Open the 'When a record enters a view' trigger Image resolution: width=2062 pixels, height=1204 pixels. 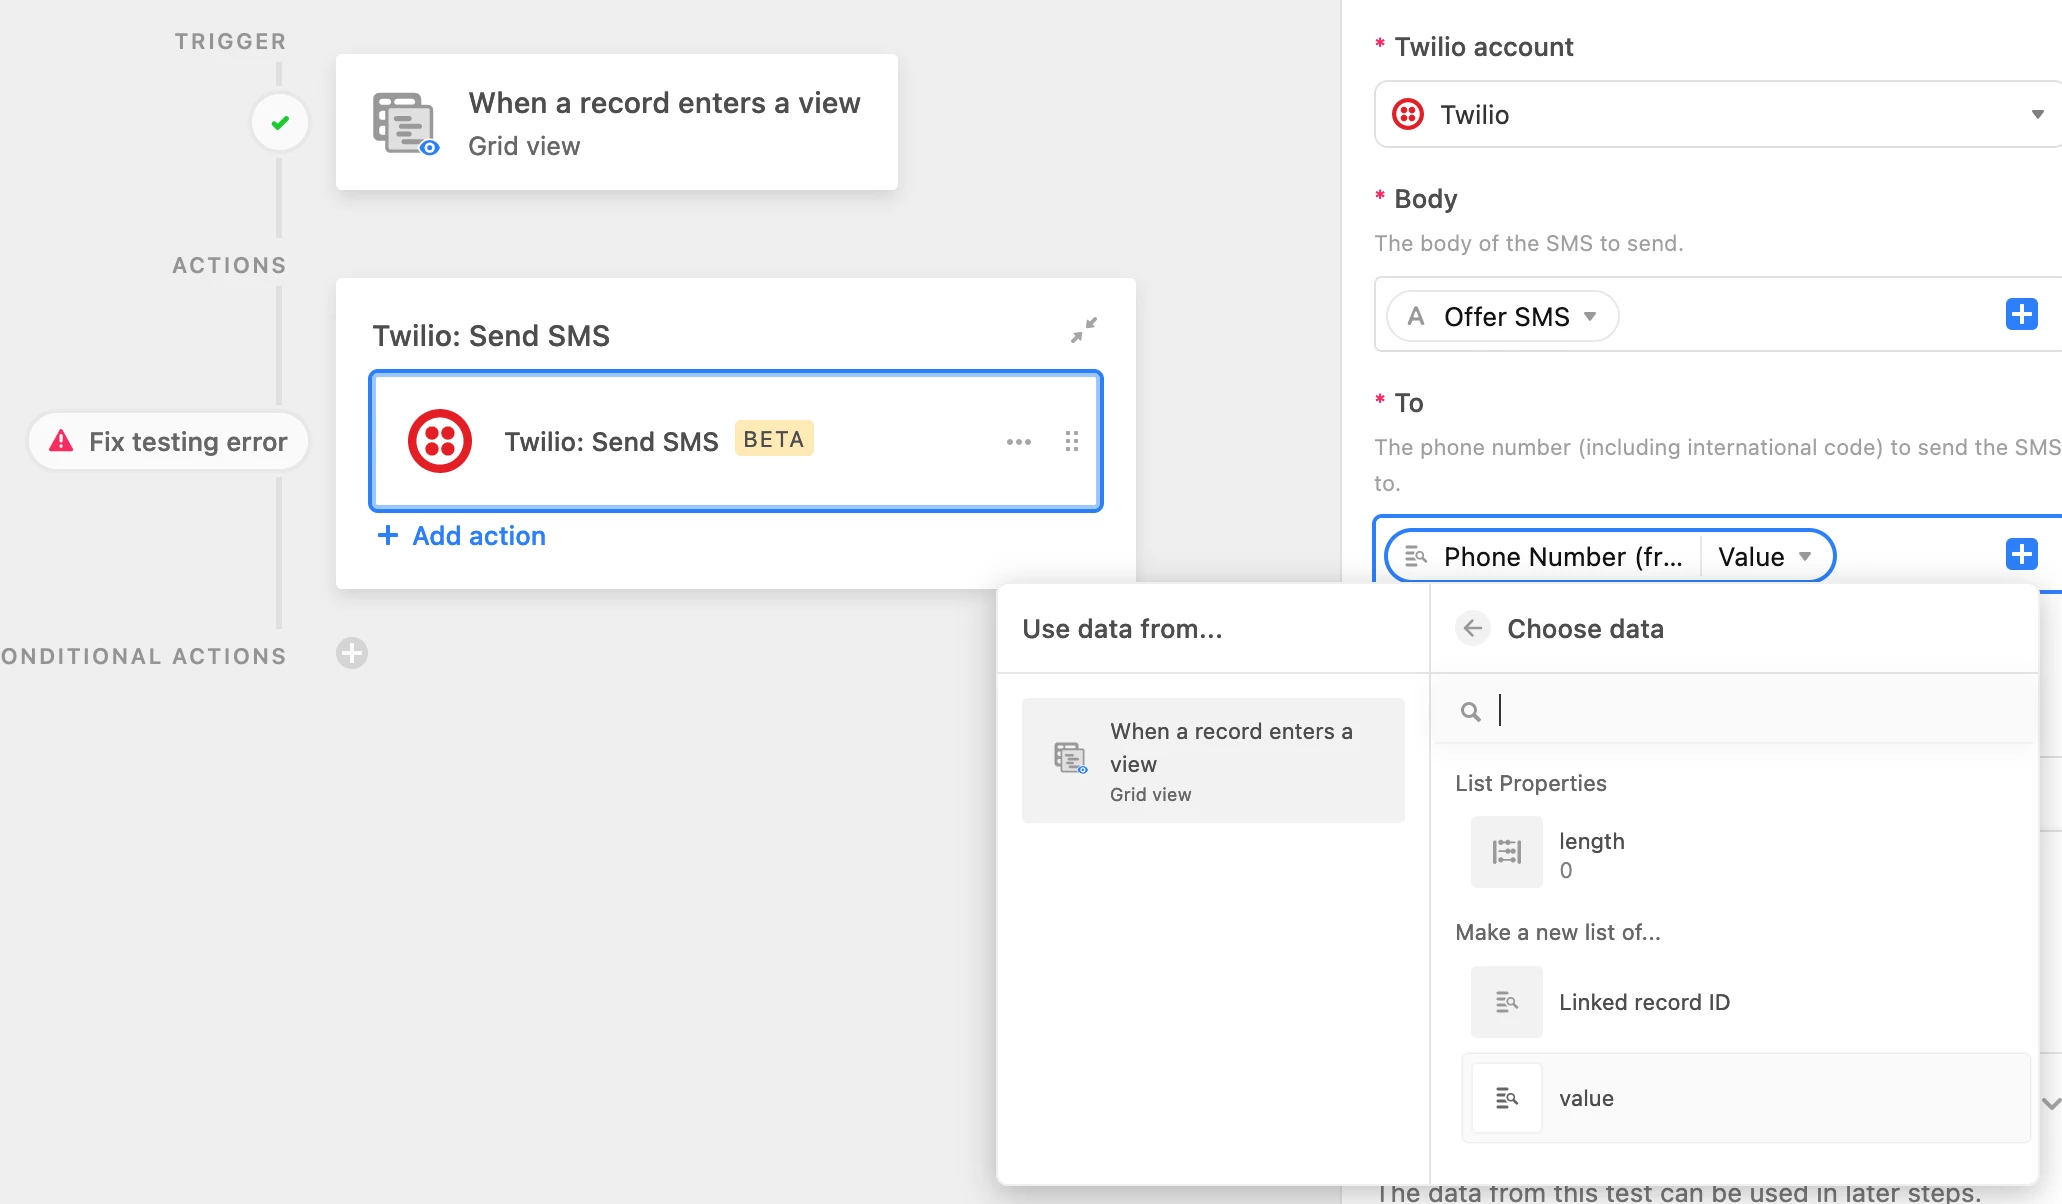(x=616, y=123)
